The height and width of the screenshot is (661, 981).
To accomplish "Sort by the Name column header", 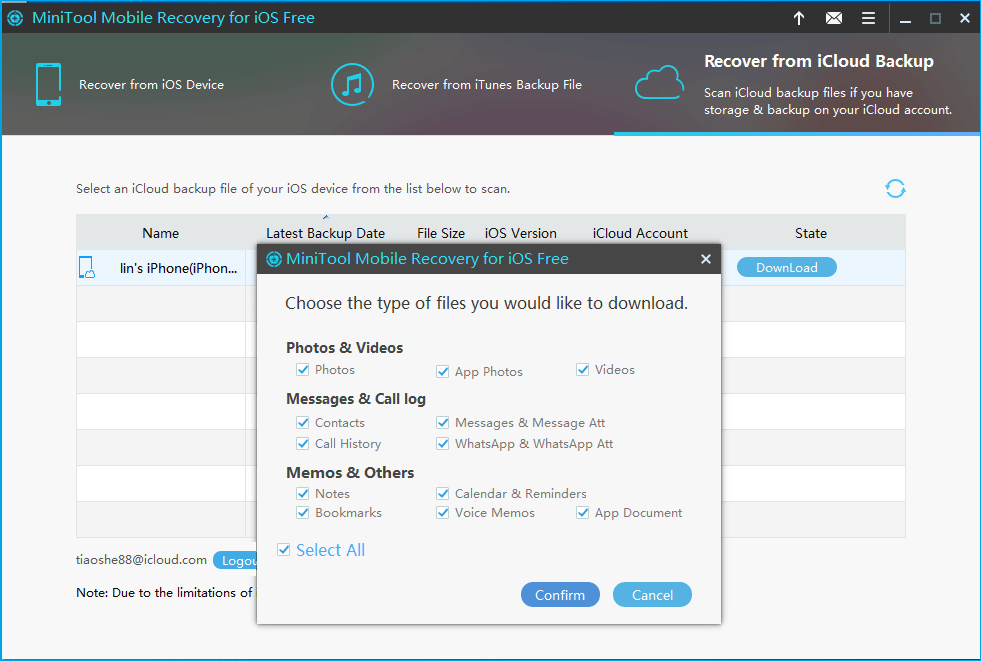I will [161, 233].
